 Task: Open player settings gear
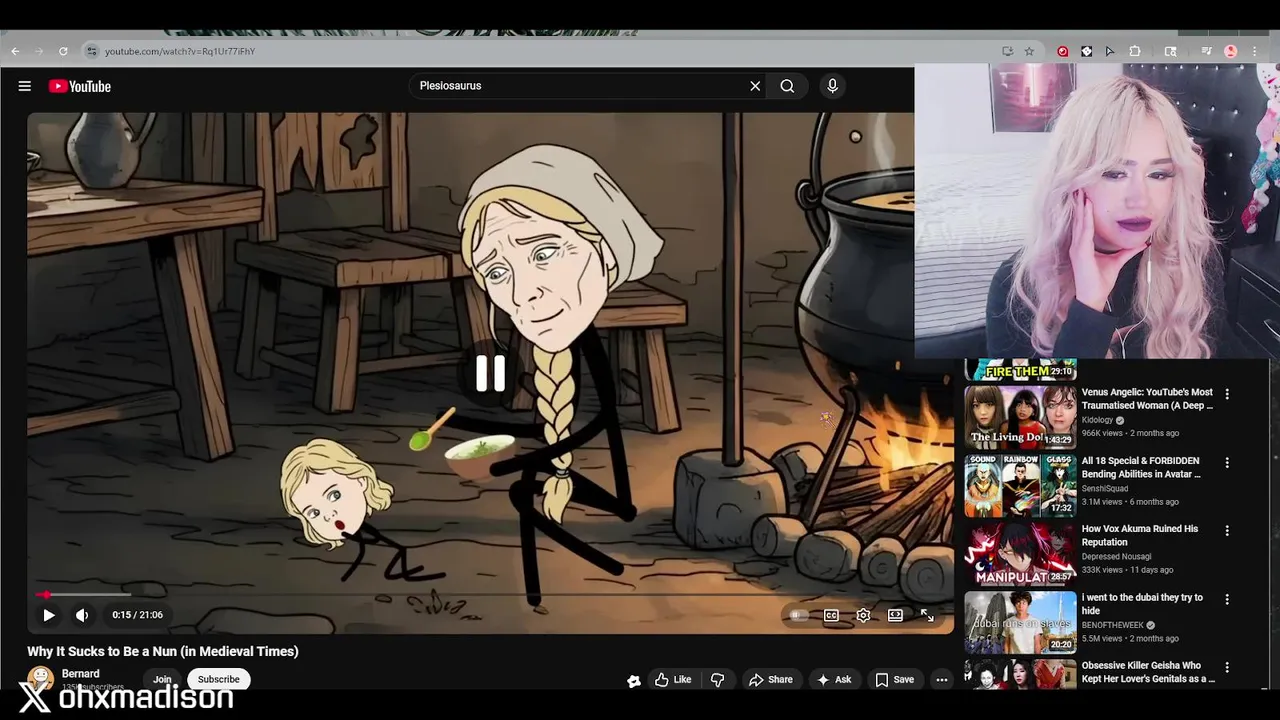[863, 615]
